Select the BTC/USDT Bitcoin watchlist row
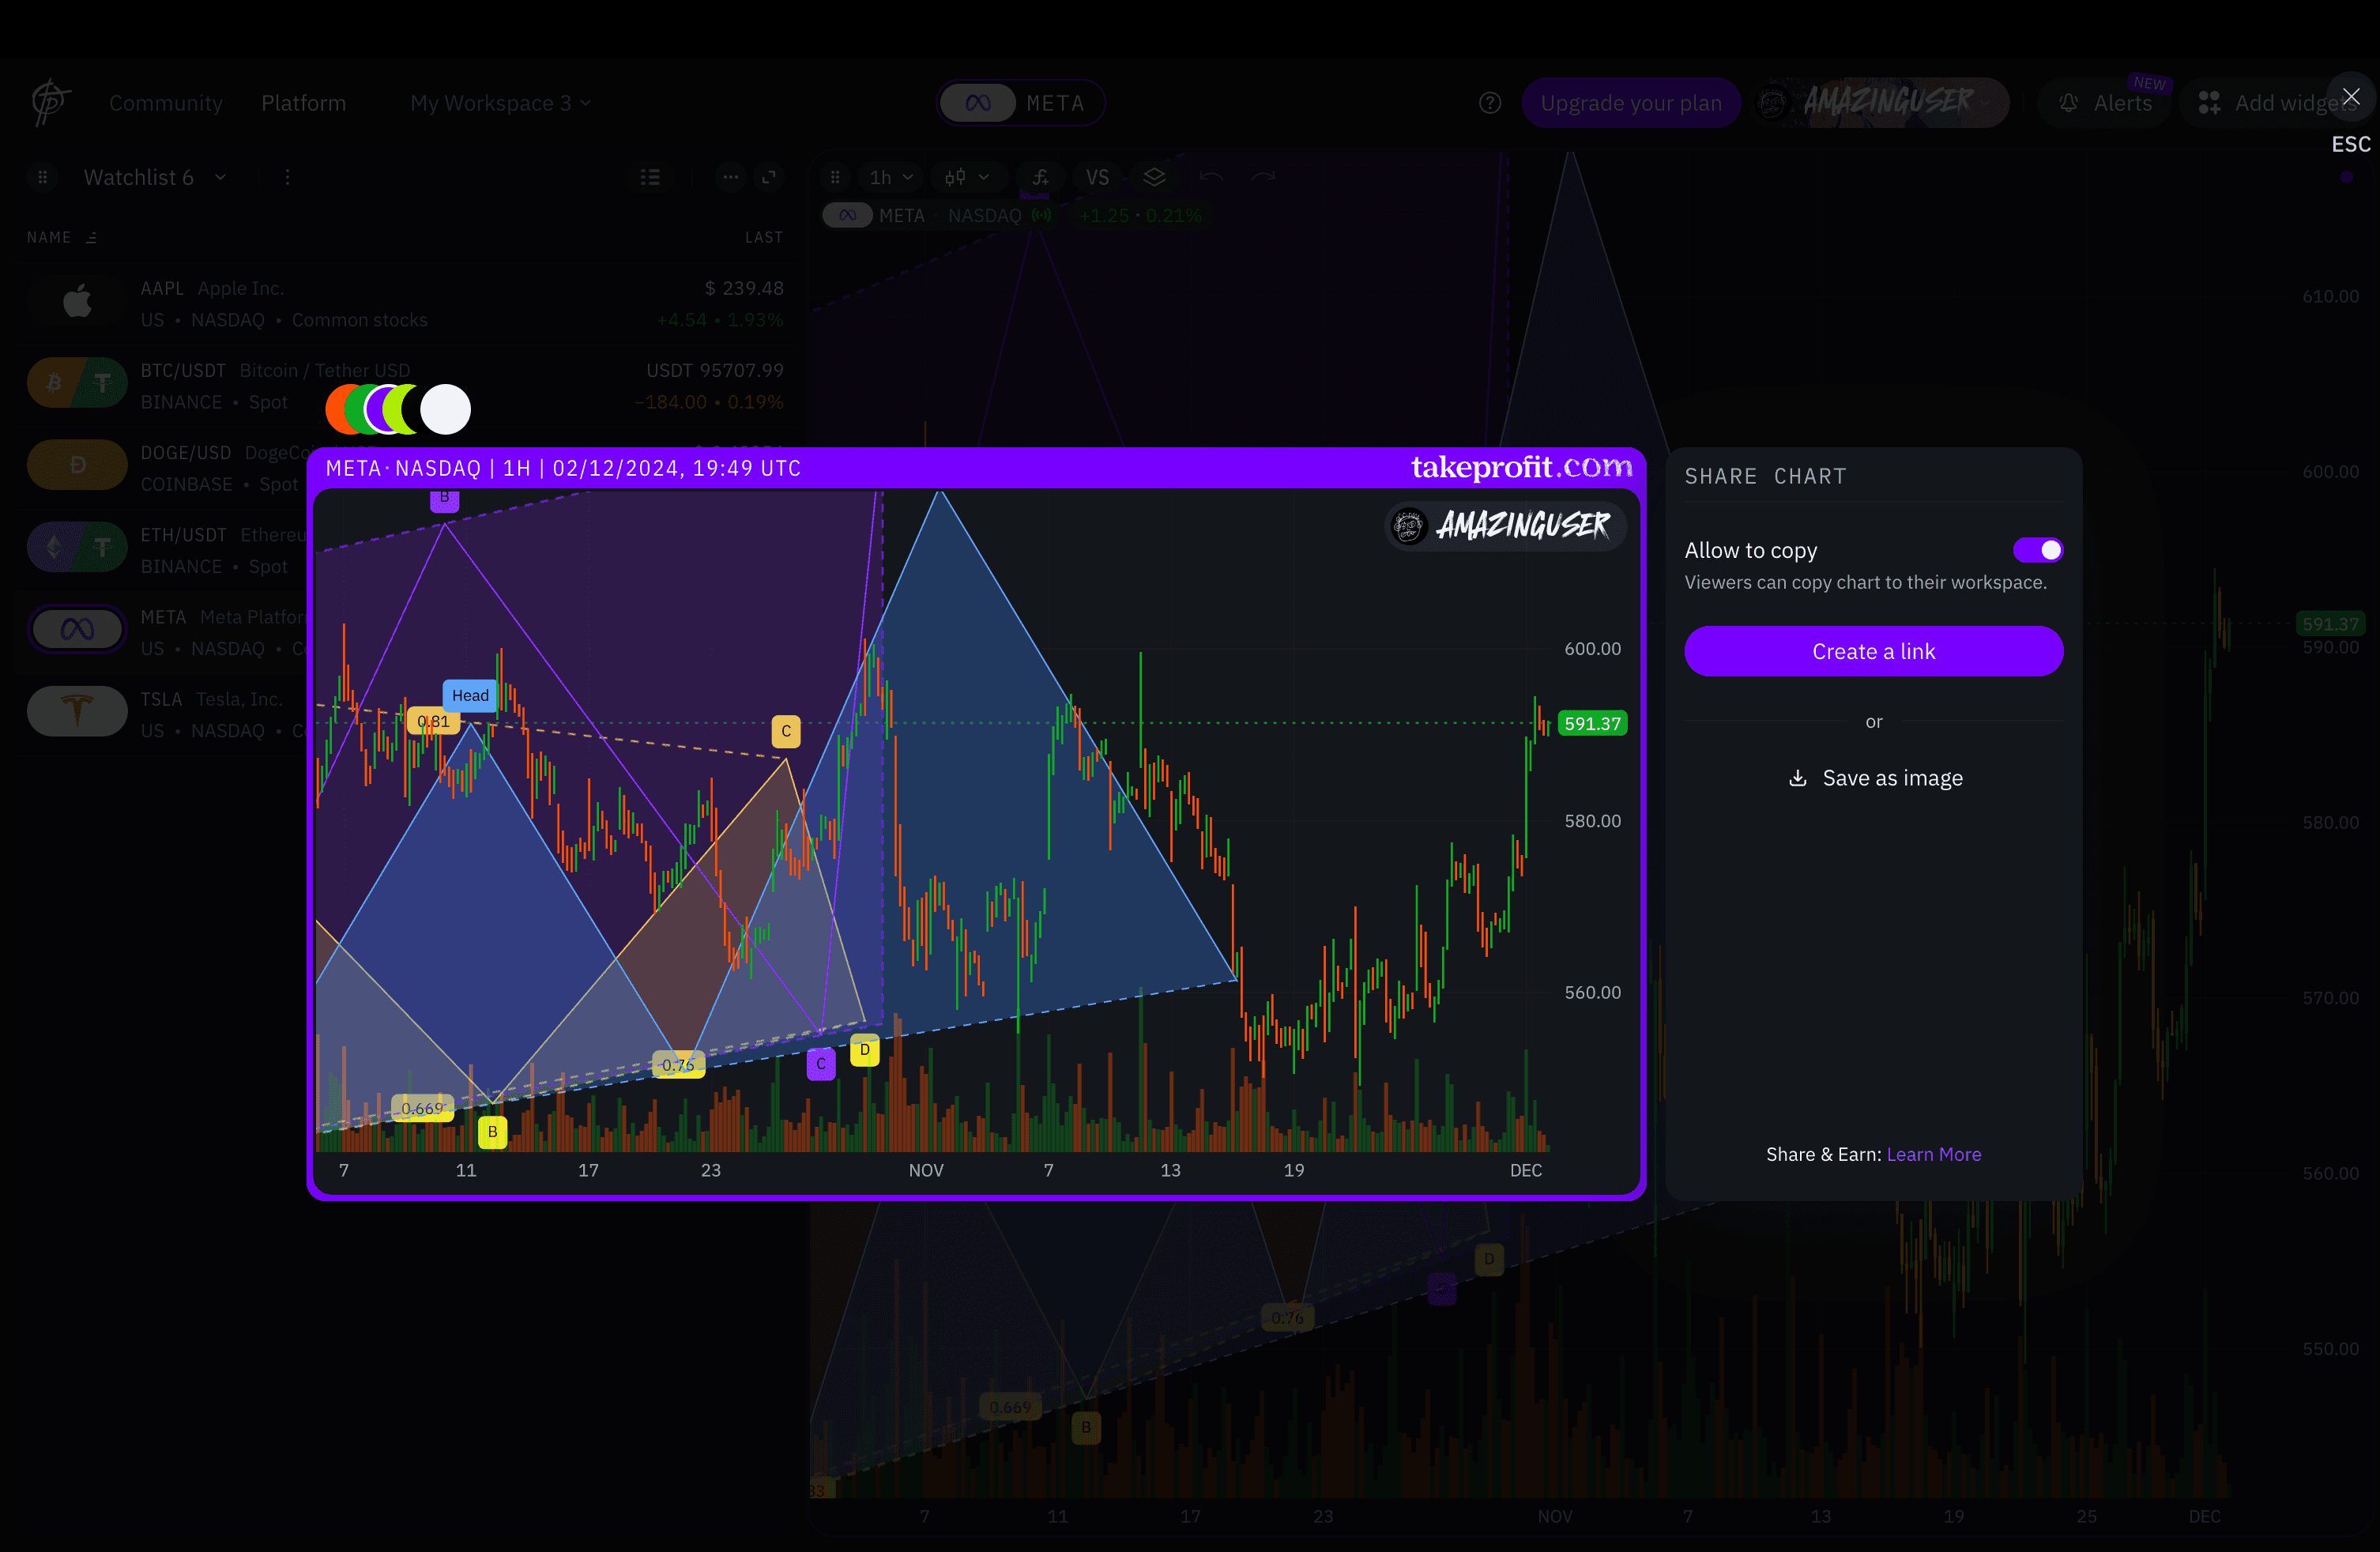This screenshot has width=2380, height=1552. (405, 385)
